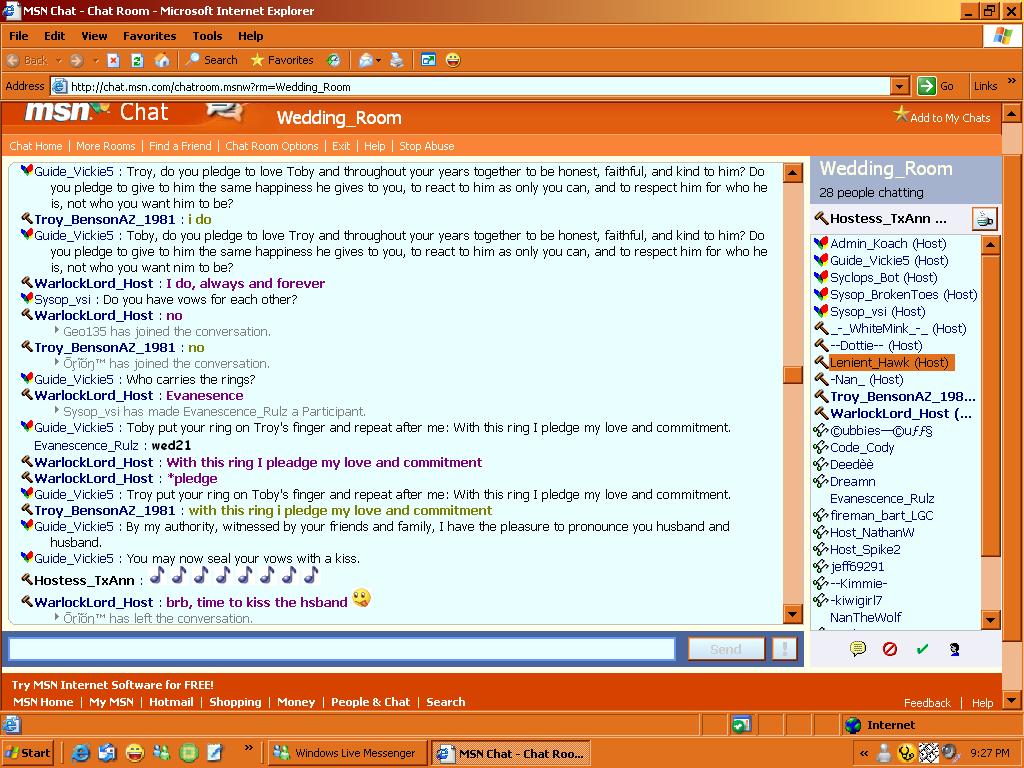Click the People & Chat footer link
This screenshot has width=1024, height=768.
(x=370, y=702)
